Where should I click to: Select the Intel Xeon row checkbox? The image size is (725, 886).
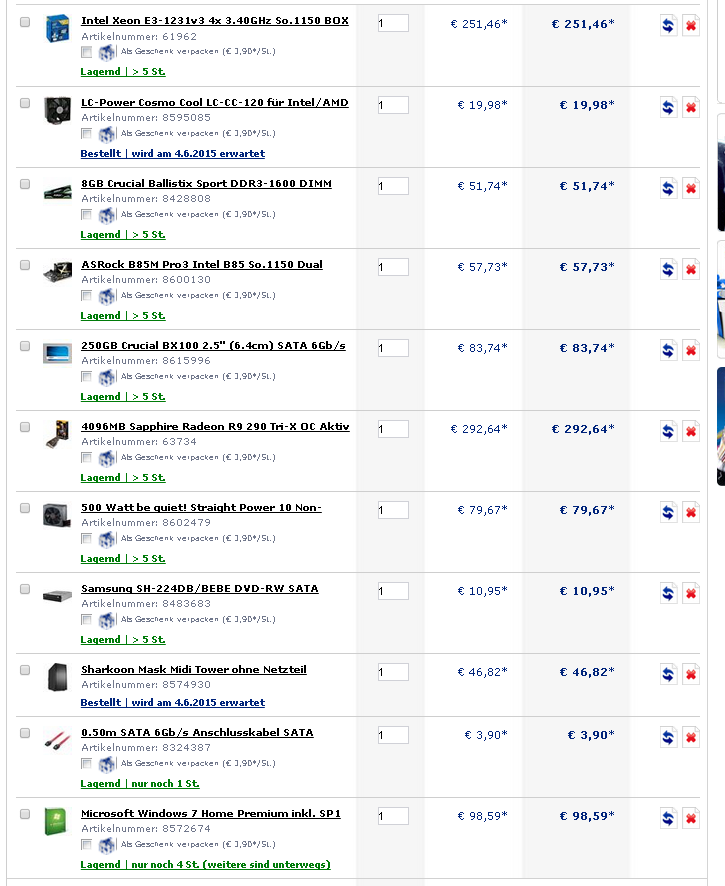click(25, 22)
